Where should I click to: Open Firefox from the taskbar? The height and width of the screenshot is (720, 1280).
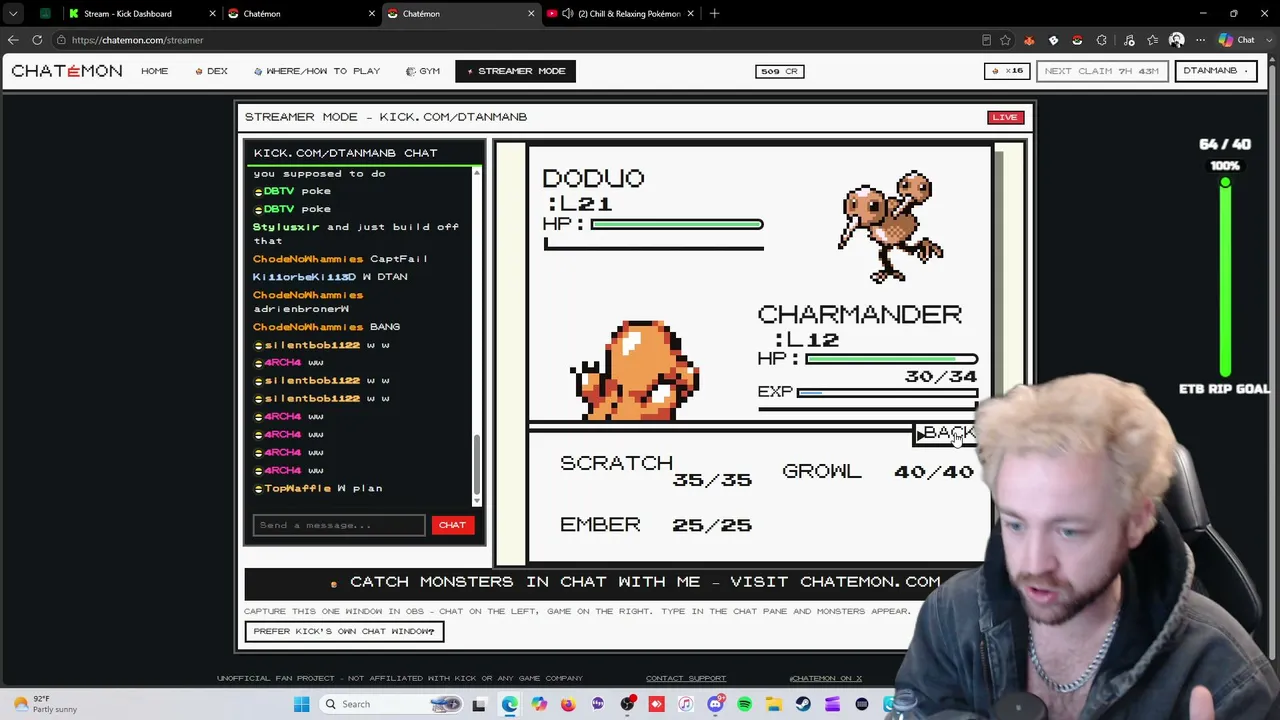568,704
